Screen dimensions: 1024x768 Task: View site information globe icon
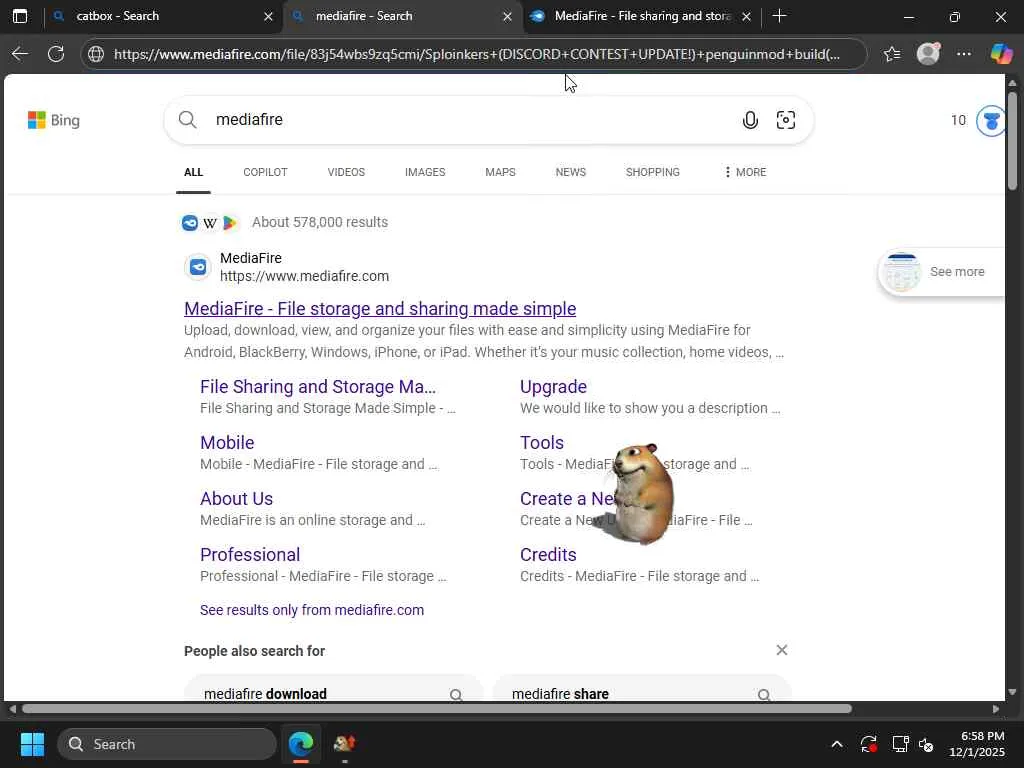point(96,54)
